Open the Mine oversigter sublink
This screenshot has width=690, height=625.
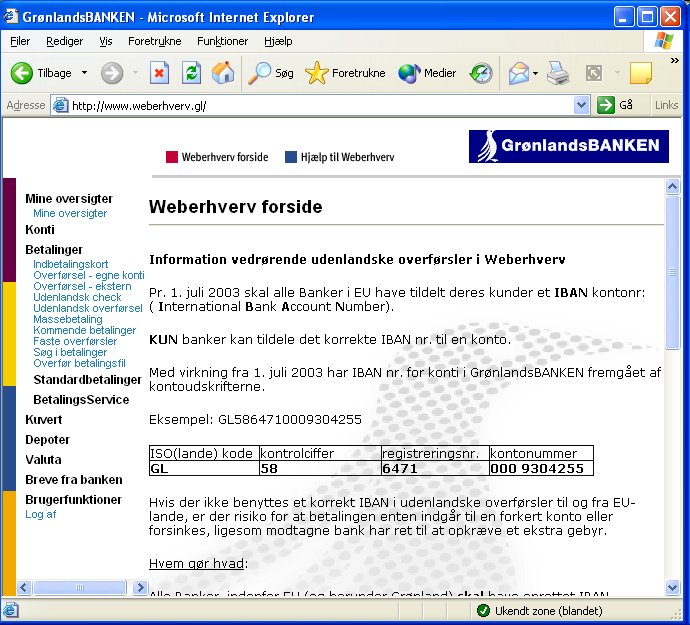[70, 213]
